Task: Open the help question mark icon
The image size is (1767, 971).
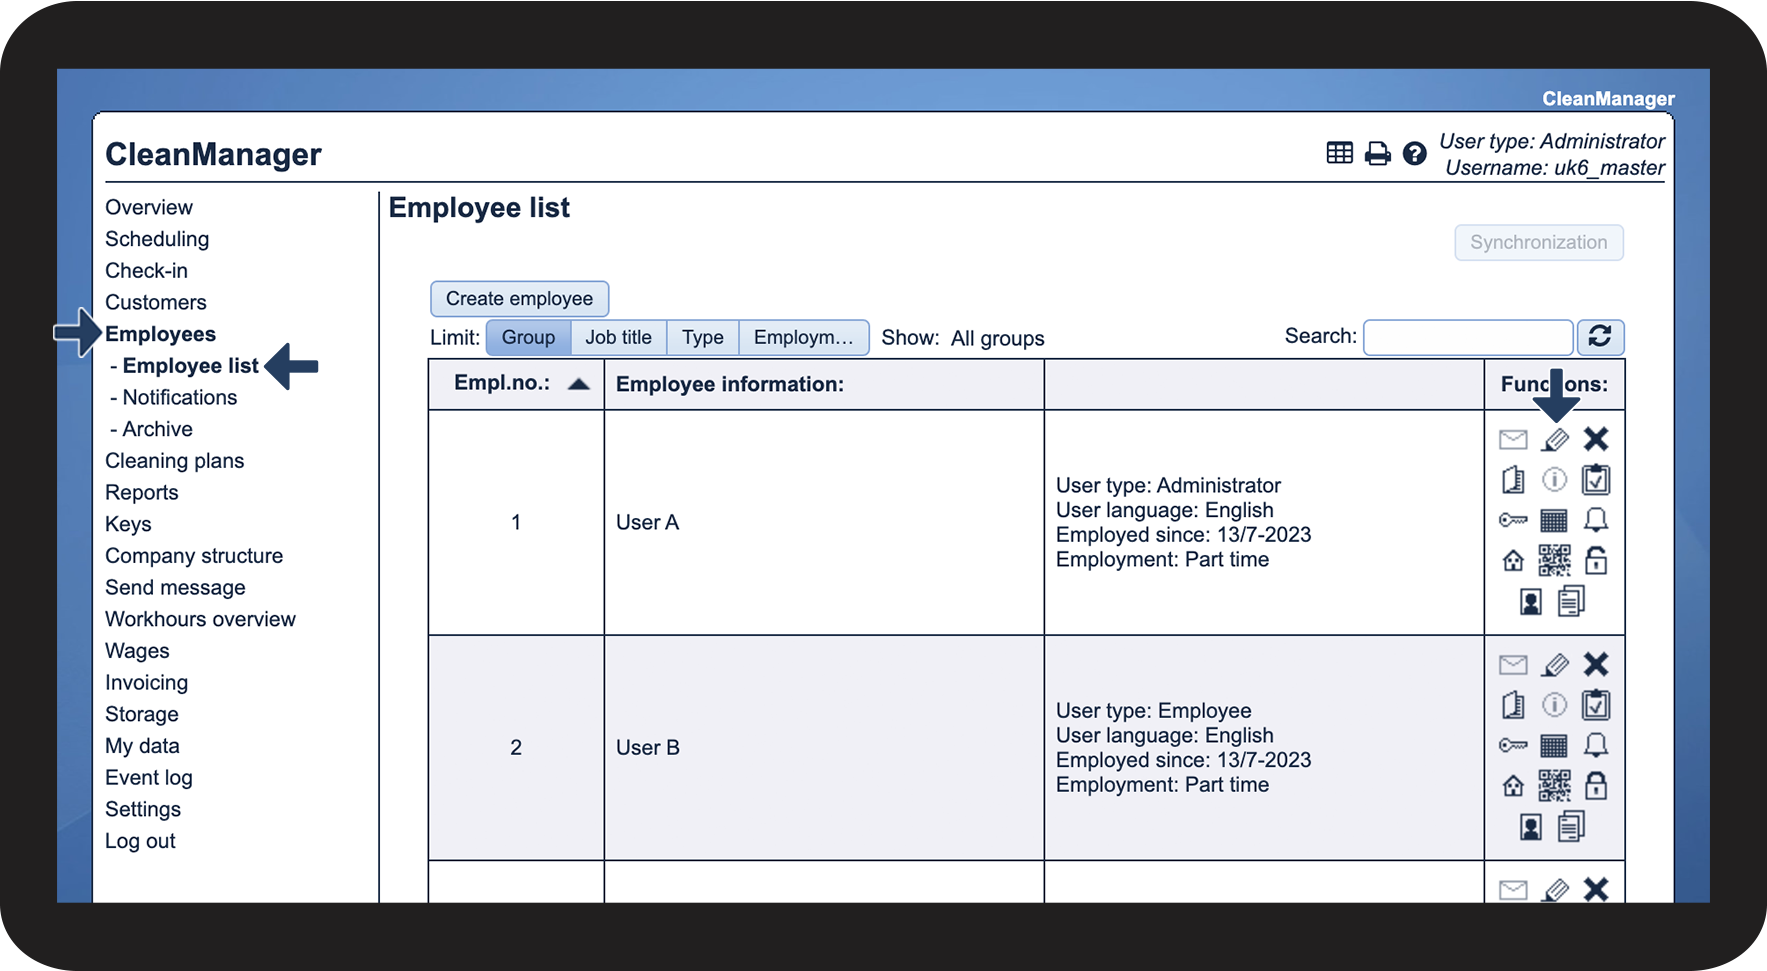Action: coord(1414,154)
